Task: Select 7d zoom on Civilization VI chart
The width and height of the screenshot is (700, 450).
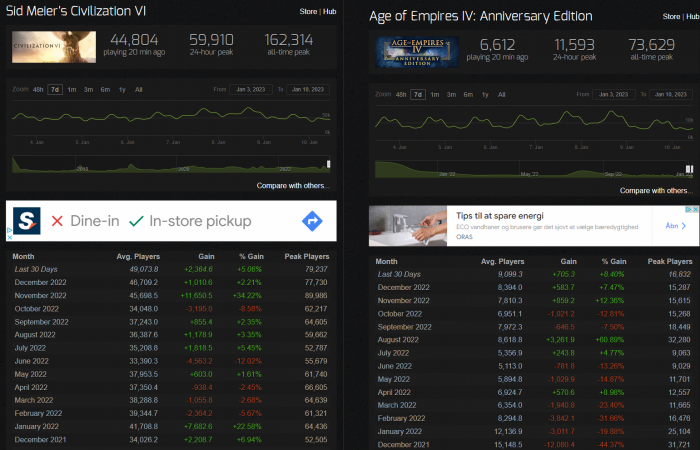Action: 55,90
